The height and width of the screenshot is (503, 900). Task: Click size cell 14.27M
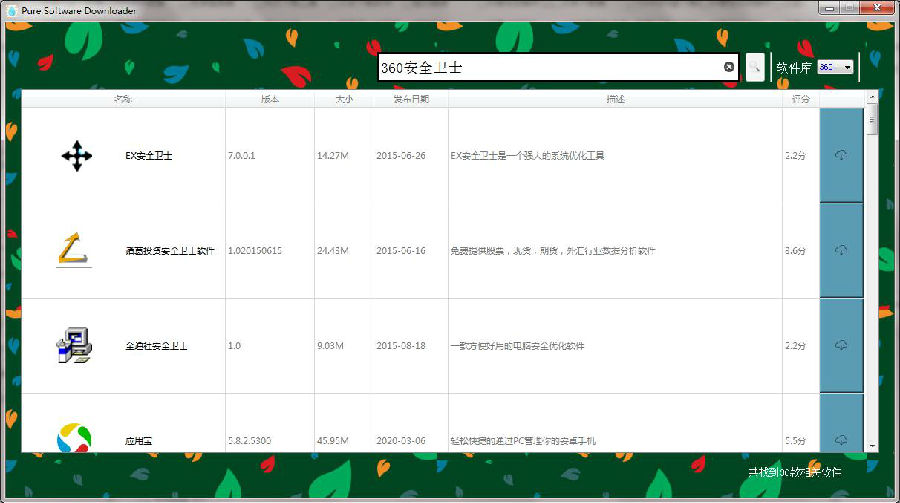click(x=333, y=156)
